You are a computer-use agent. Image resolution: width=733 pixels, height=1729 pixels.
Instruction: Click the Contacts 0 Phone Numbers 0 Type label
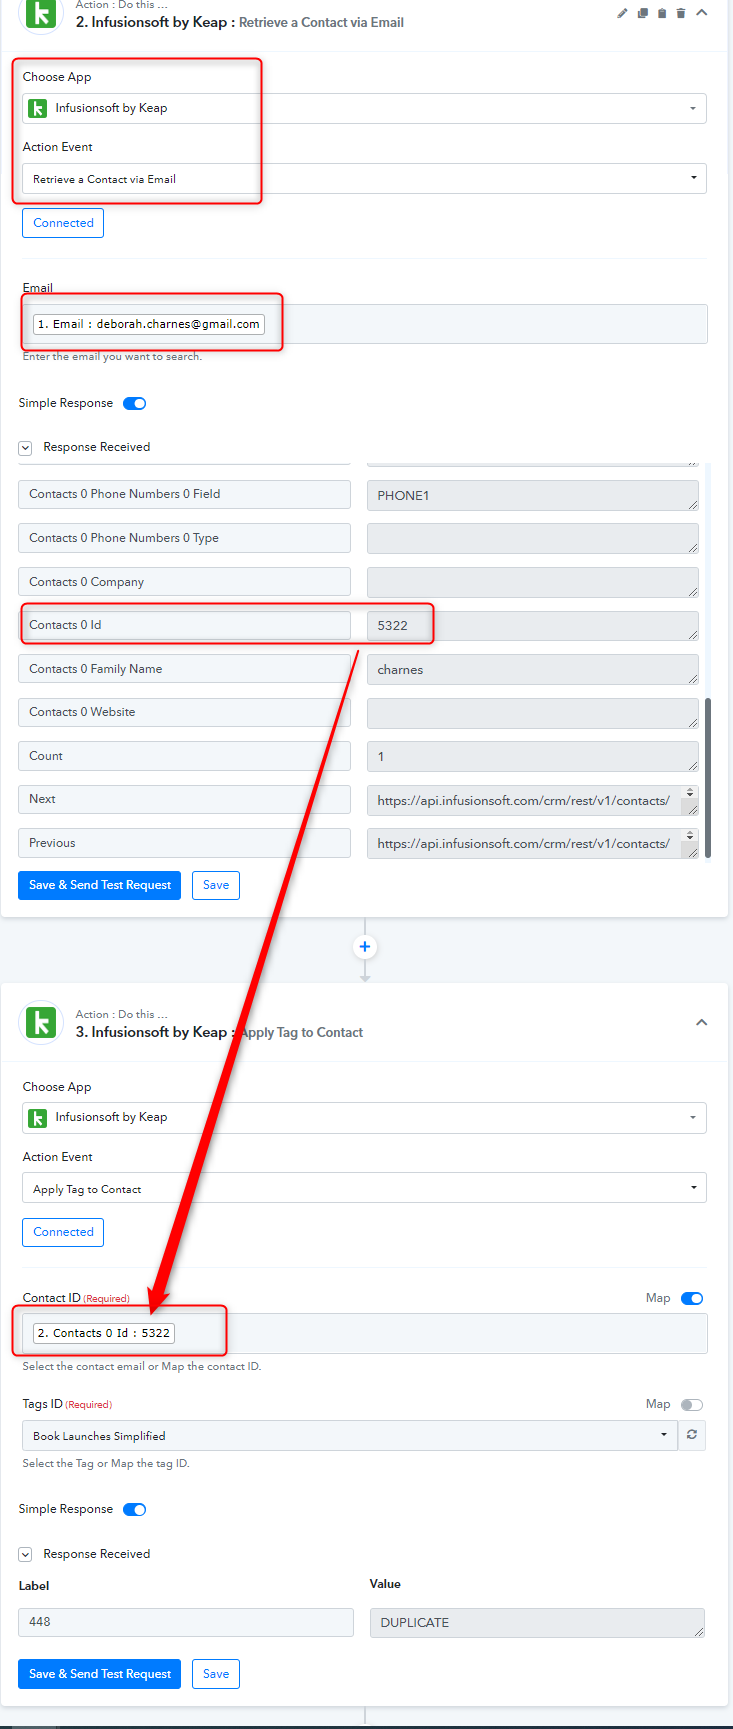click(x=184, y=538)
